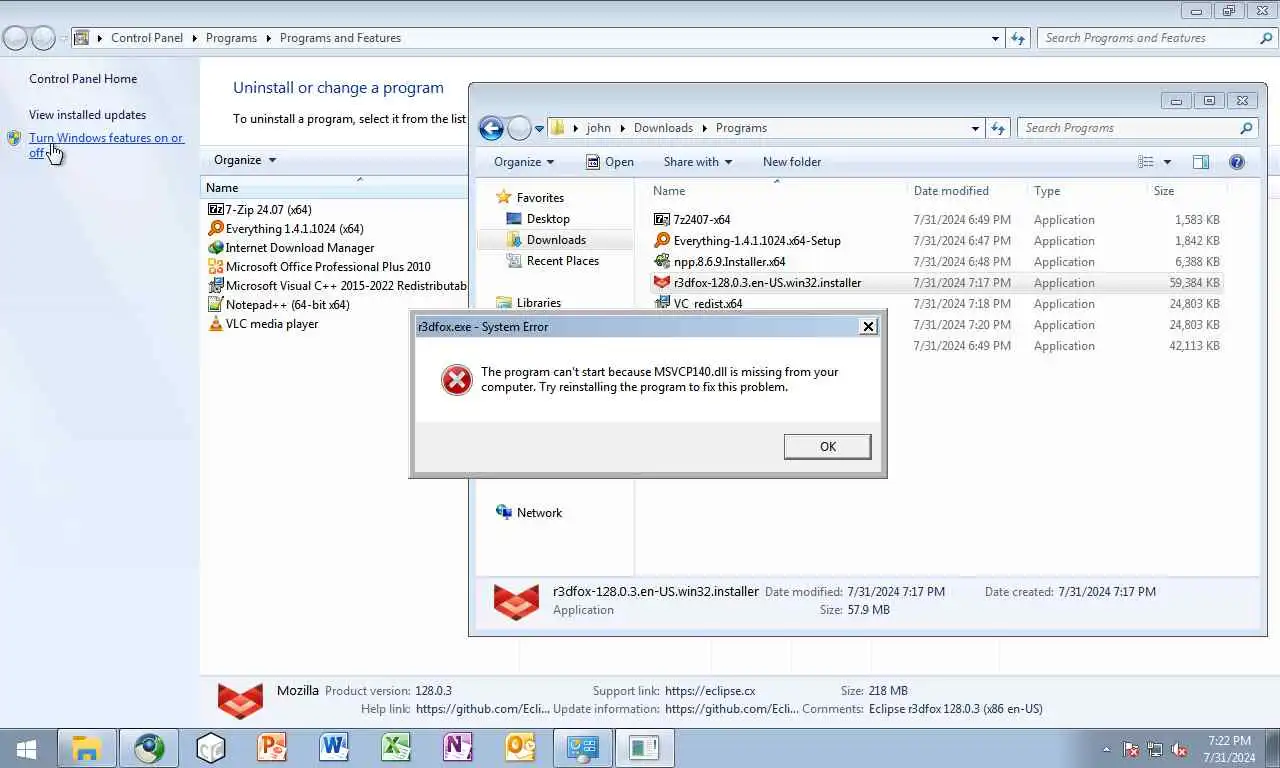The height and width of the screenshot is (768, 1280).
Task: Open Word from the taskbar
Action: (334, 748)
